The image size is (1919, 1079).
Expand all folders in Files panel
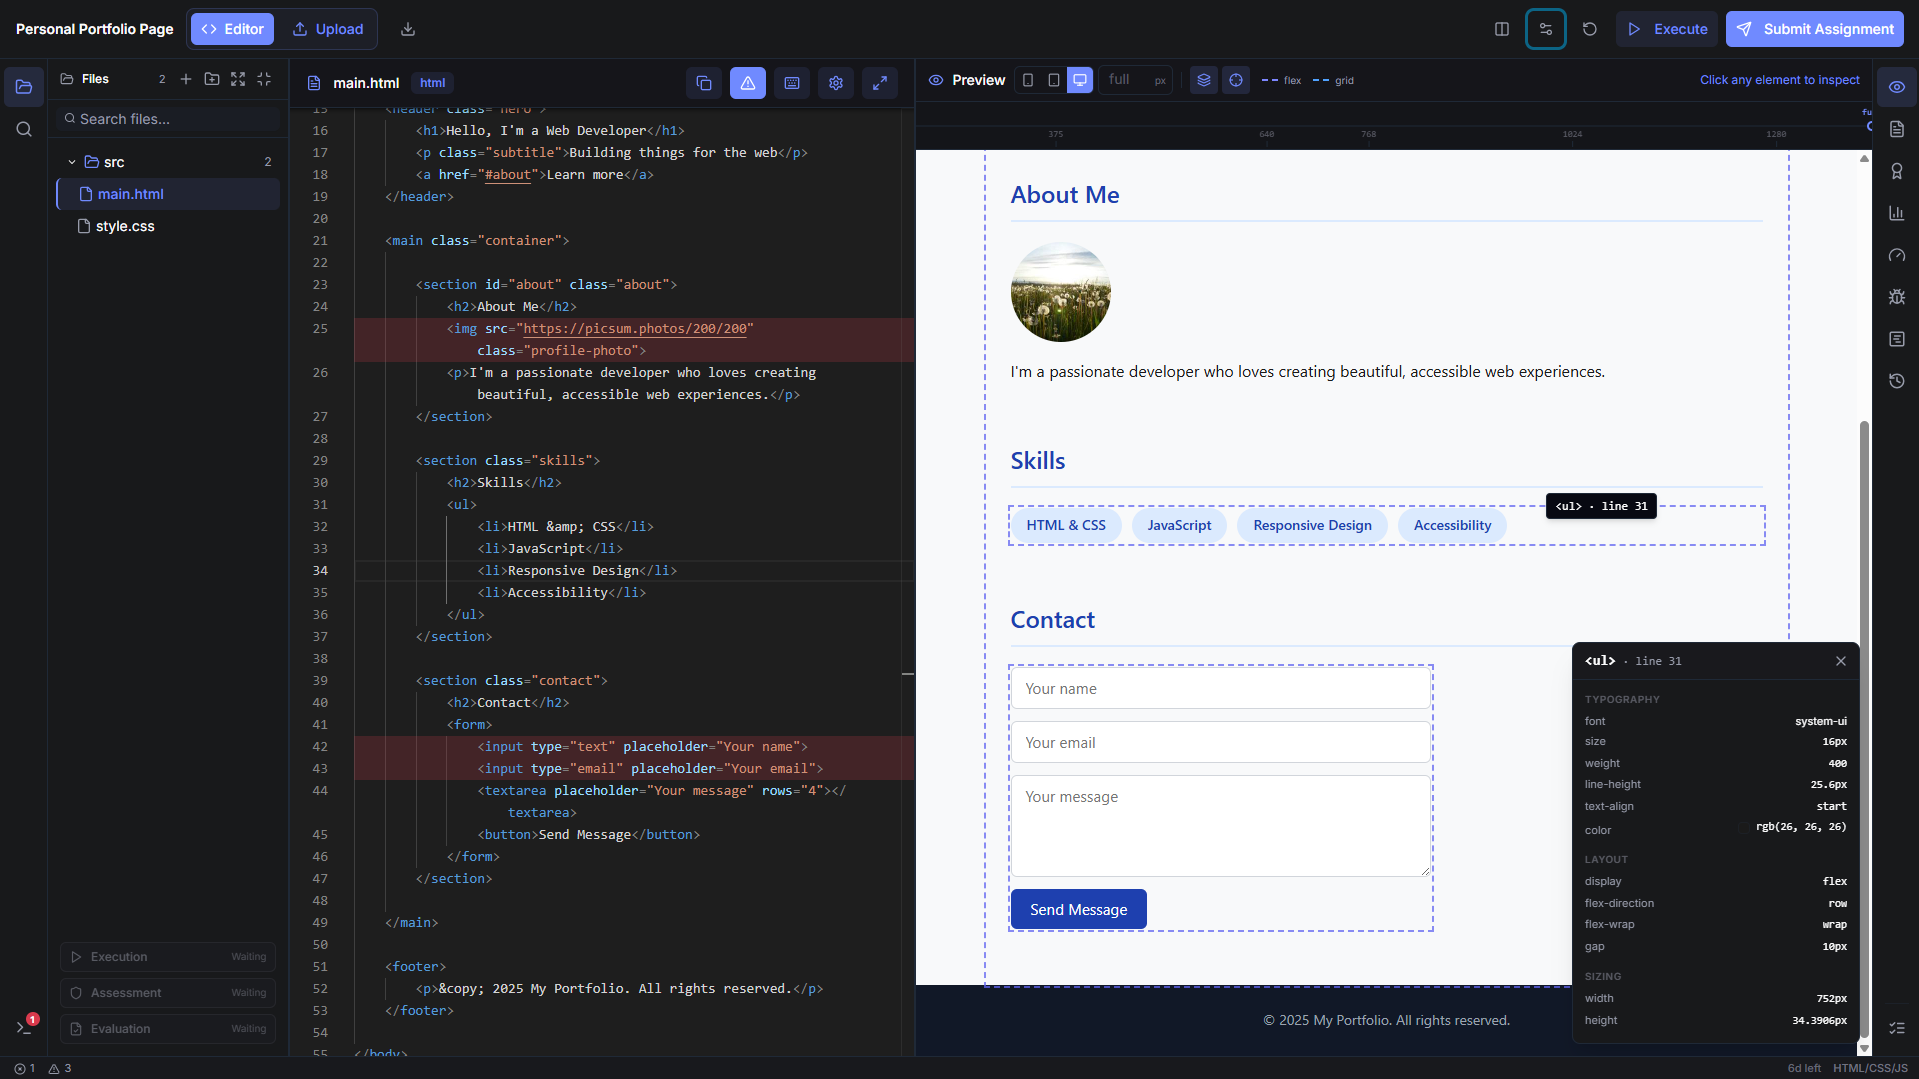[x=238, y=79]
